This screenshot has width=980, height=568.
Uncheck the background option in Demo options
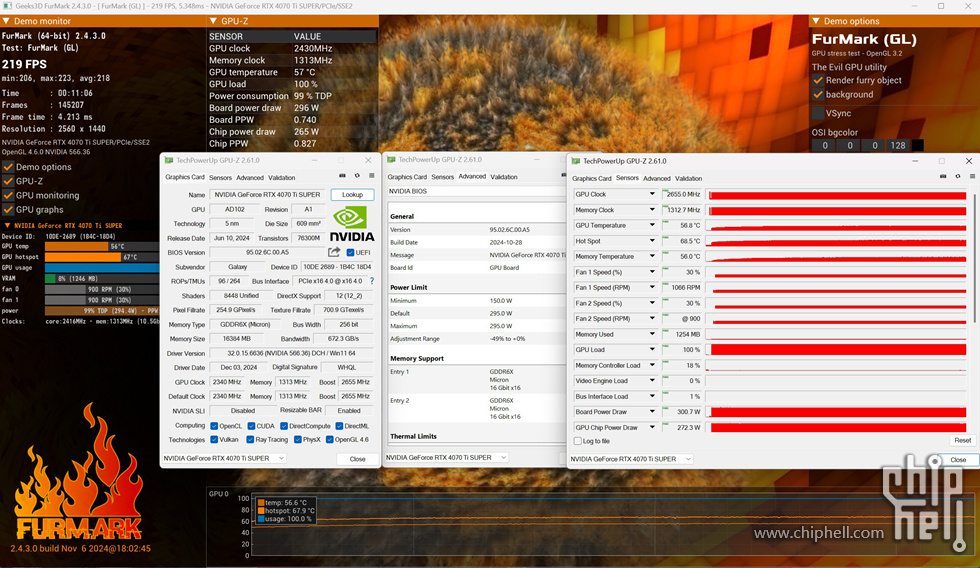click(818, 94)
